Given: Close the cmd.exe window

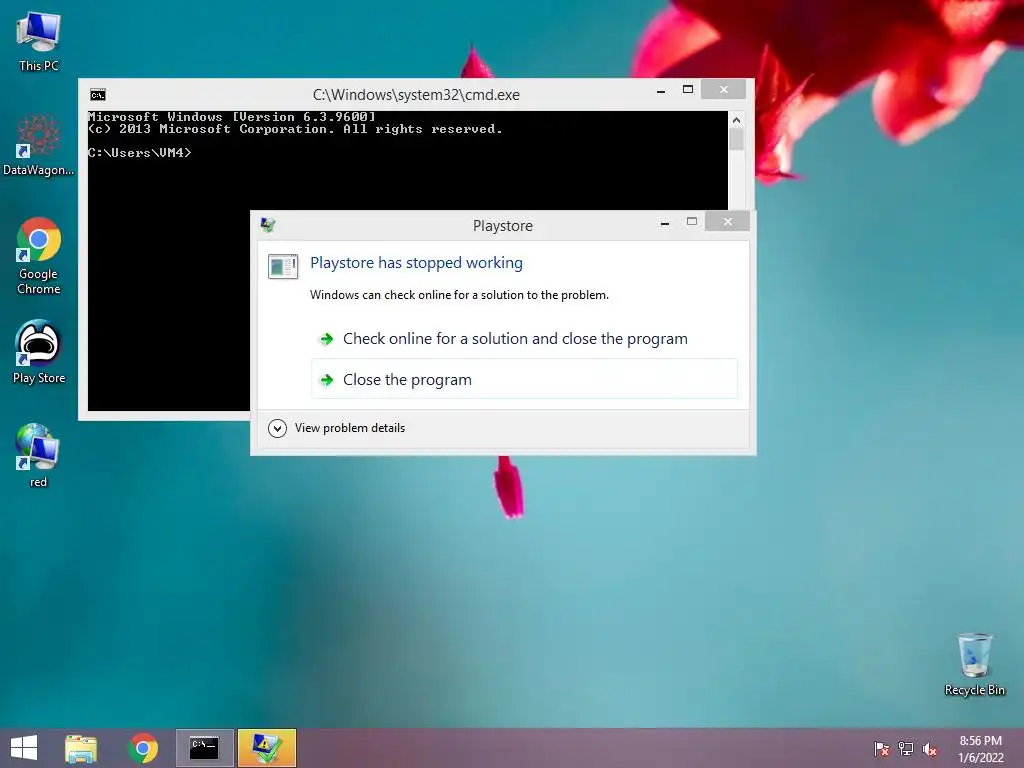Looking at the screenshot, I should (x=724, y=89).
